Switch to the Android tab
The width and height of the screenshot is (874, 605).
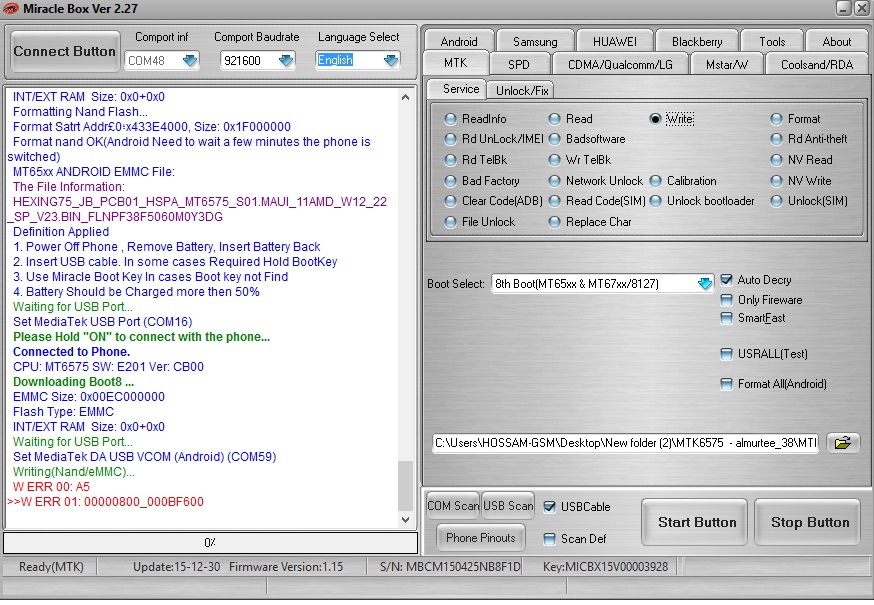459,41
